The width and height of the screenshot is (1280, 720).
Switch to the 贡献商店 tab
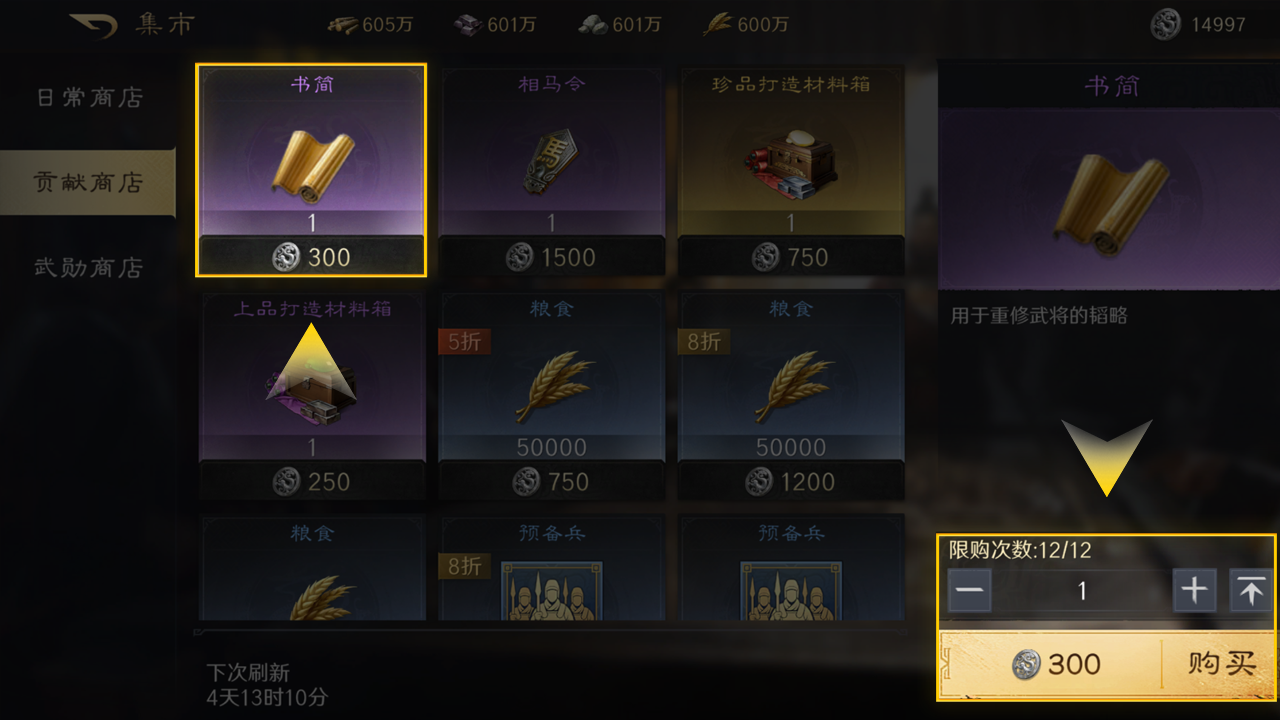tap(88, 182)
